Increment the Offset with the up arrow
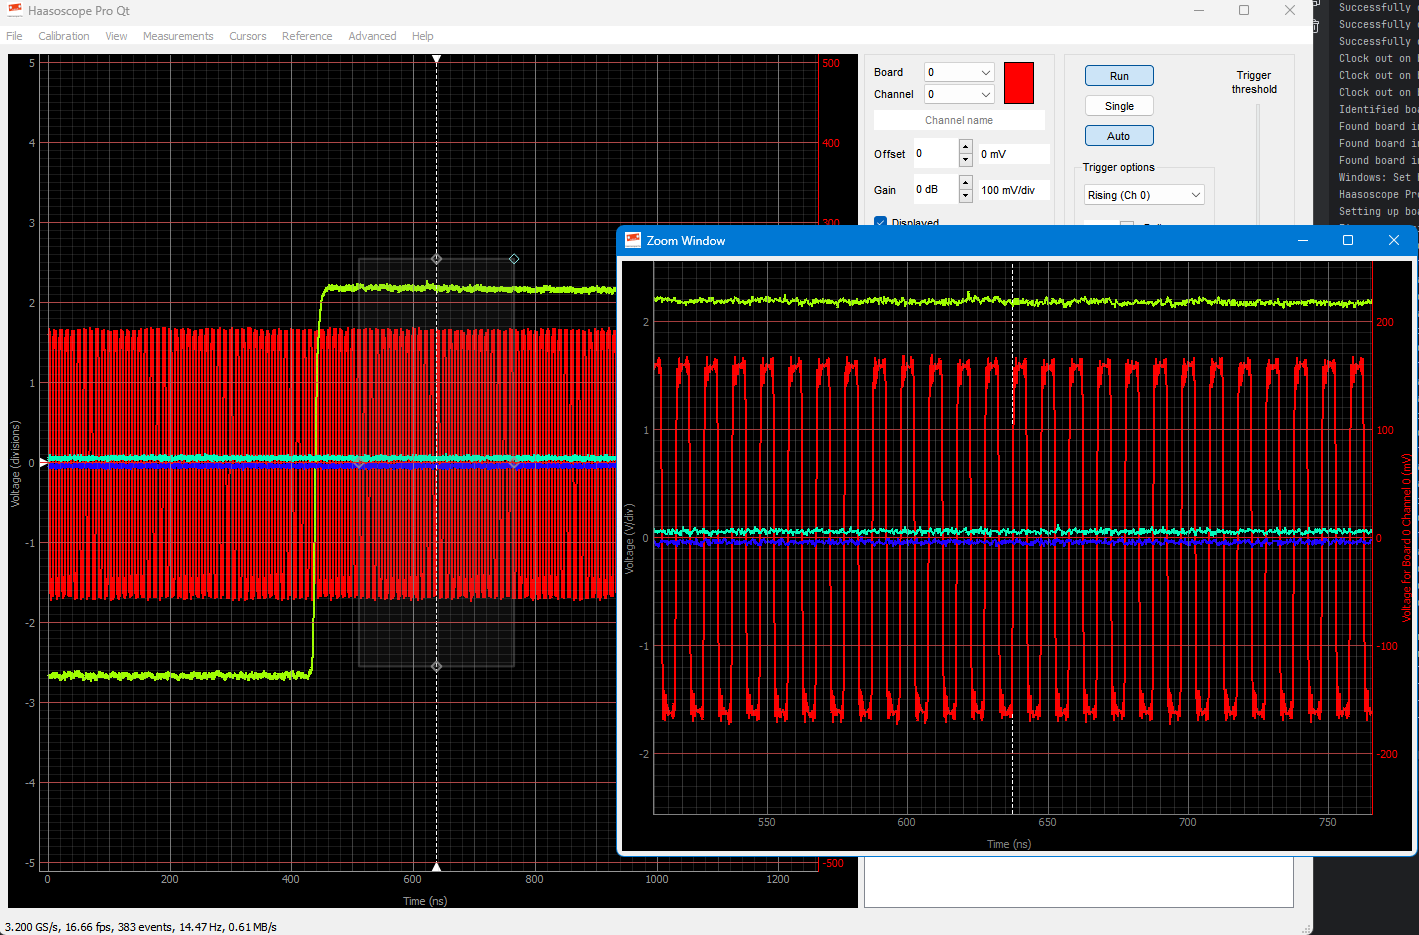This screenshot has width=1419, height=935. [x=965, y=148]
